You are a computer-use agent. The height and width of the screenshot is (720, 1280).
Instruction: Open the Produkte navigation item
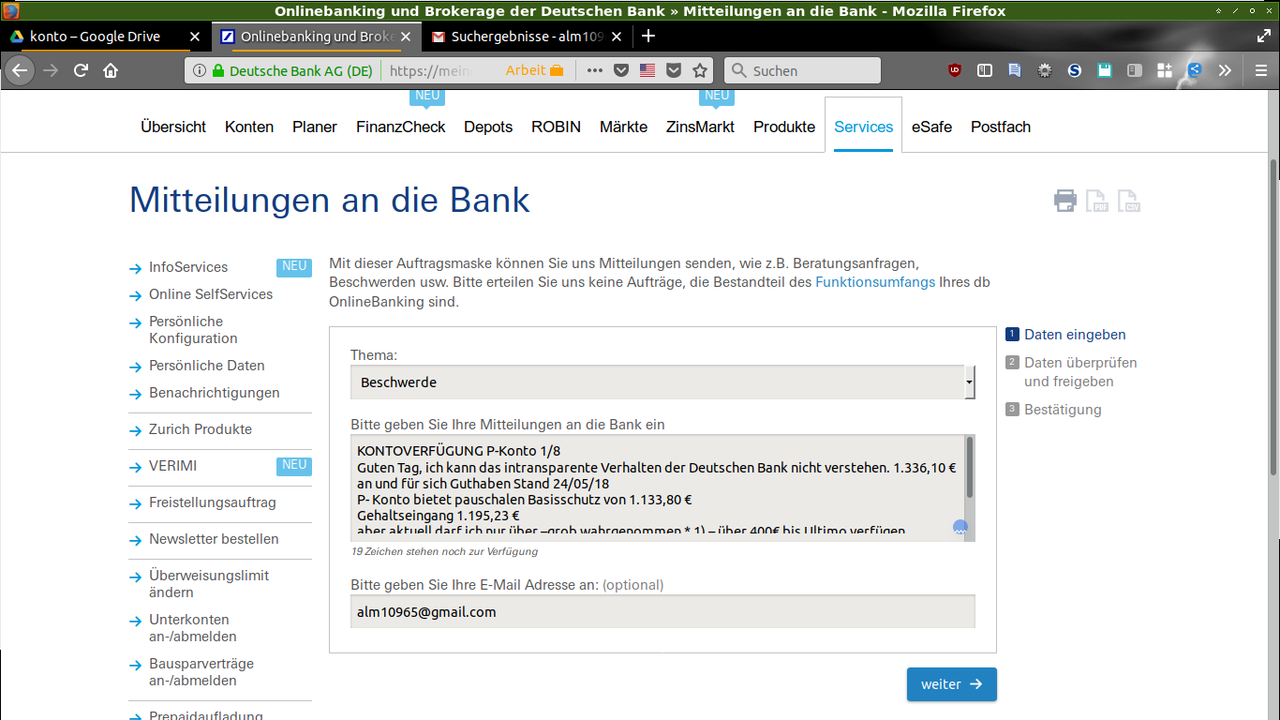[784, 127]
